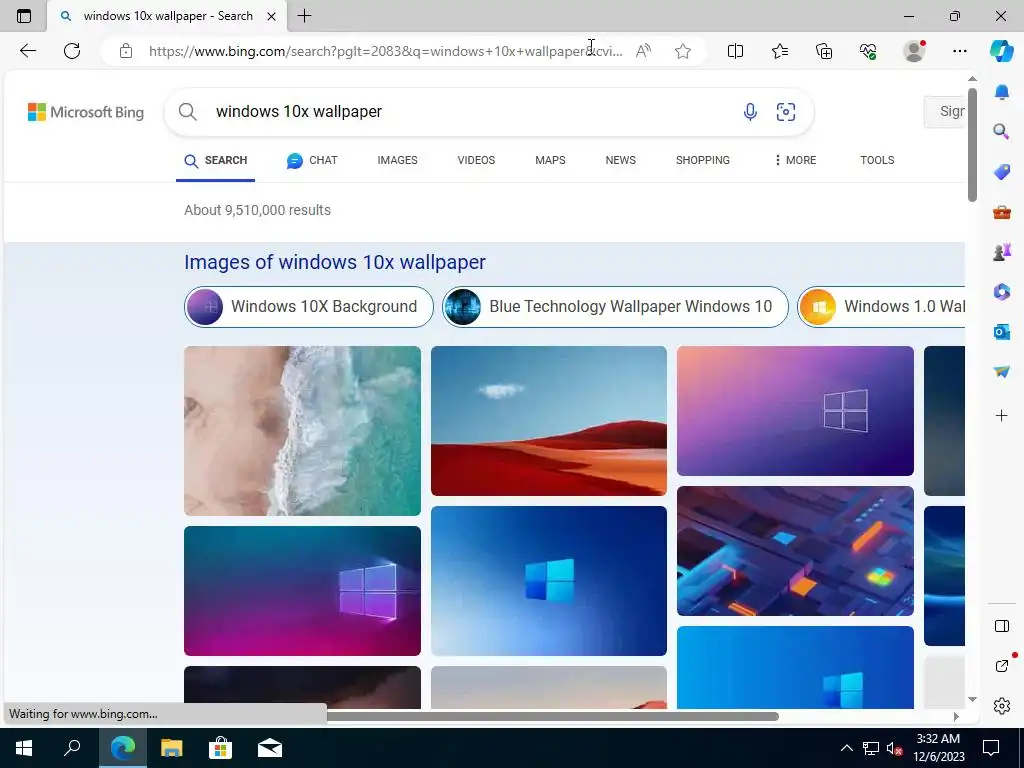Click the sidebar notifications bell icon
This screenshot has width=1024, height=768.
point(1001,92)
